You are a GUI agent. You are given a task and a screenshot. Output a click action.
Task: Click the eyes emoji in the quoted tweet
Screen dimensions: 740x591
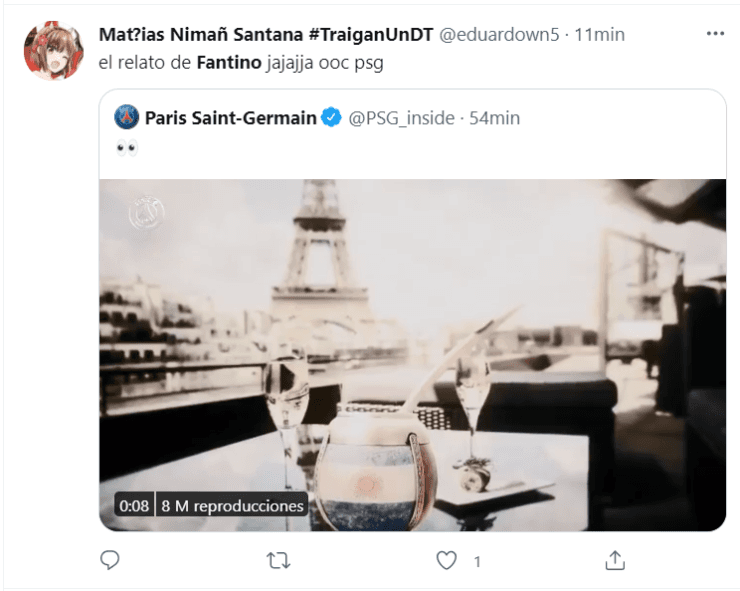point(127,148)
